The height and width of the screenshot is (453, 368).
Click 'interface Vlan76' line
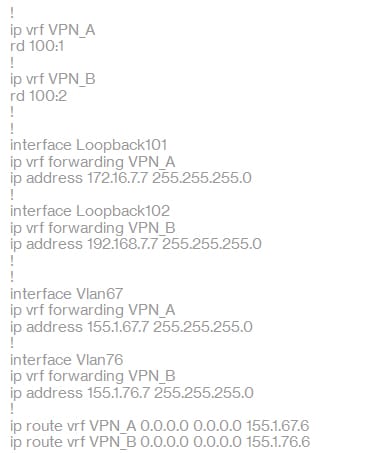(x=67, y=360)
